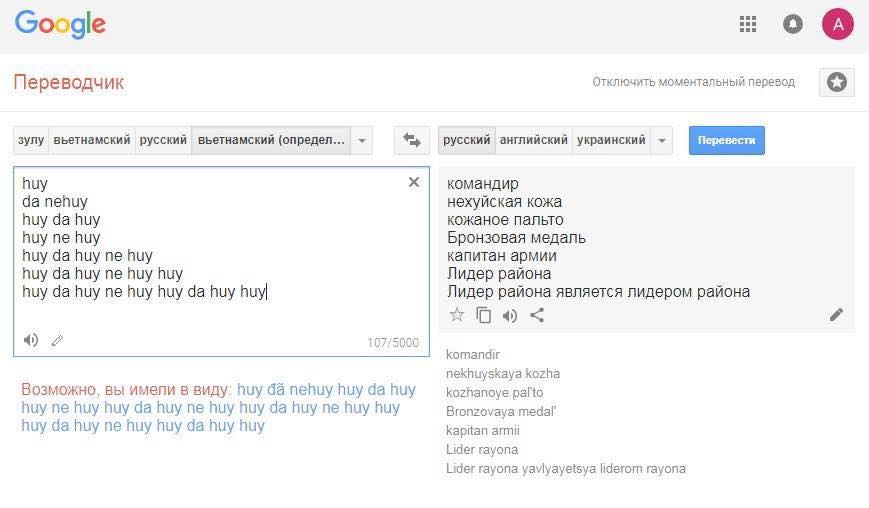Click transliteration 'komandir'
Screen dimensions: 869x508
(473, 355)
